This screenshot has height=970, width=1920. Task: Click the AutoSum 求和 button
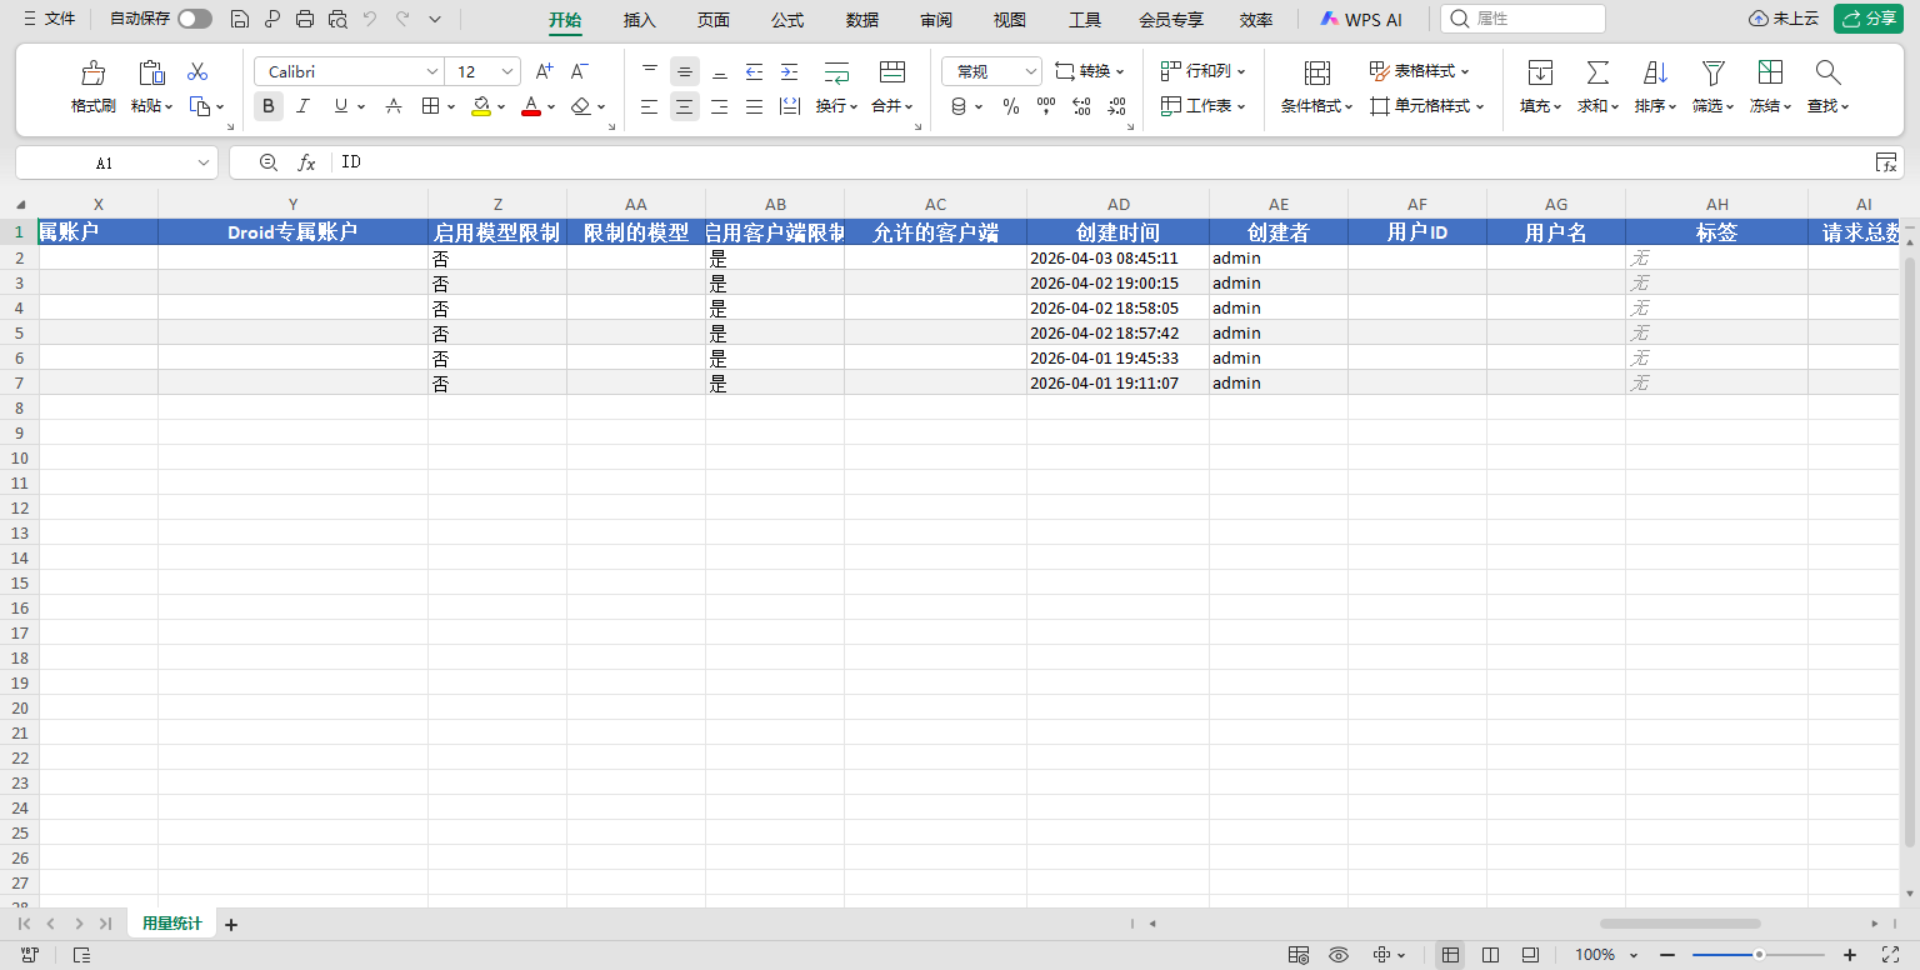tap(1598, 86)
